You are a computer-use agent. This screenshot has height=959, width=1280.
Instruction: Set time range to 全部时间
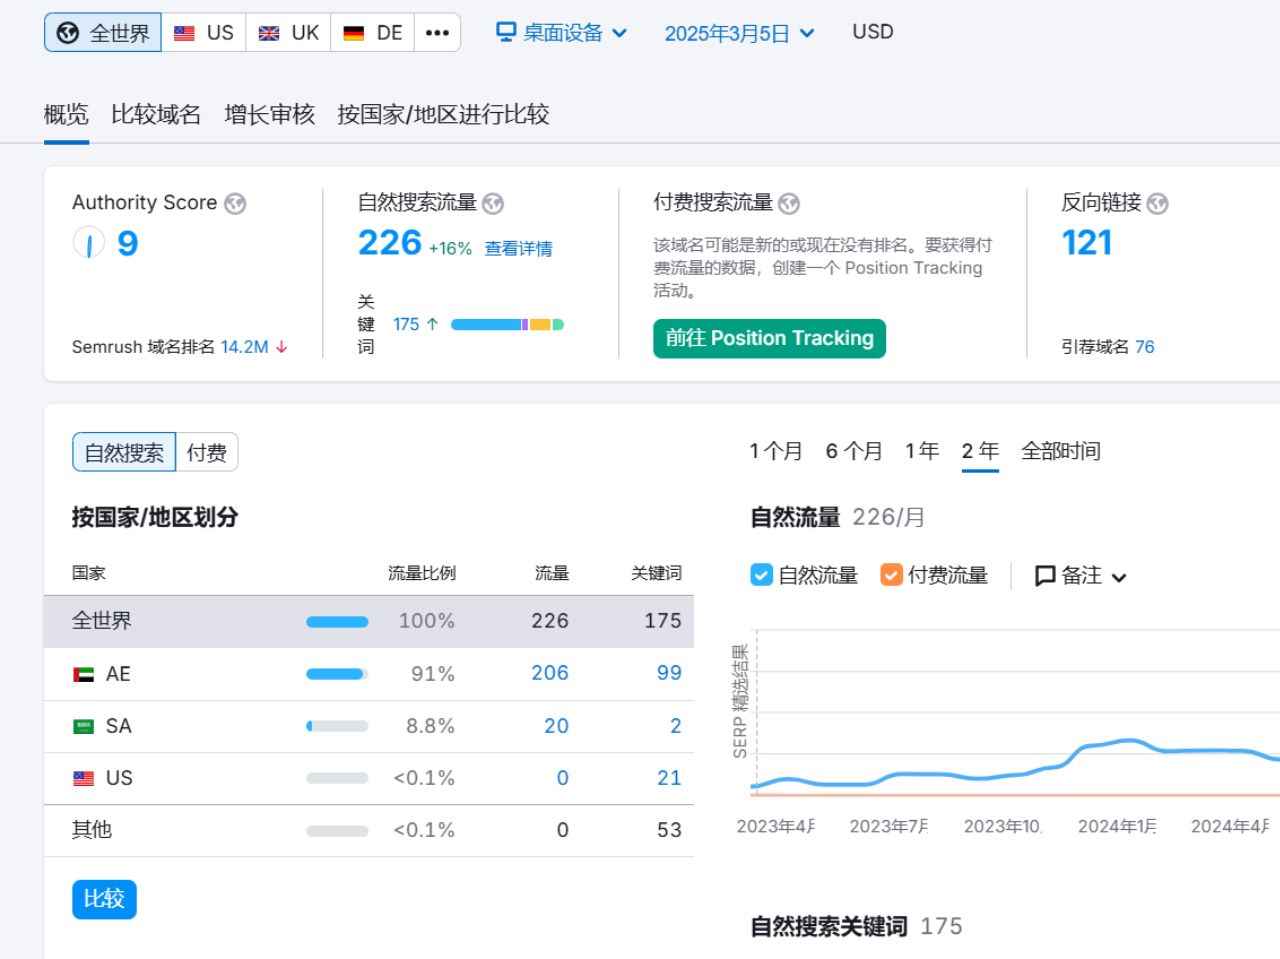point(1061,451)
